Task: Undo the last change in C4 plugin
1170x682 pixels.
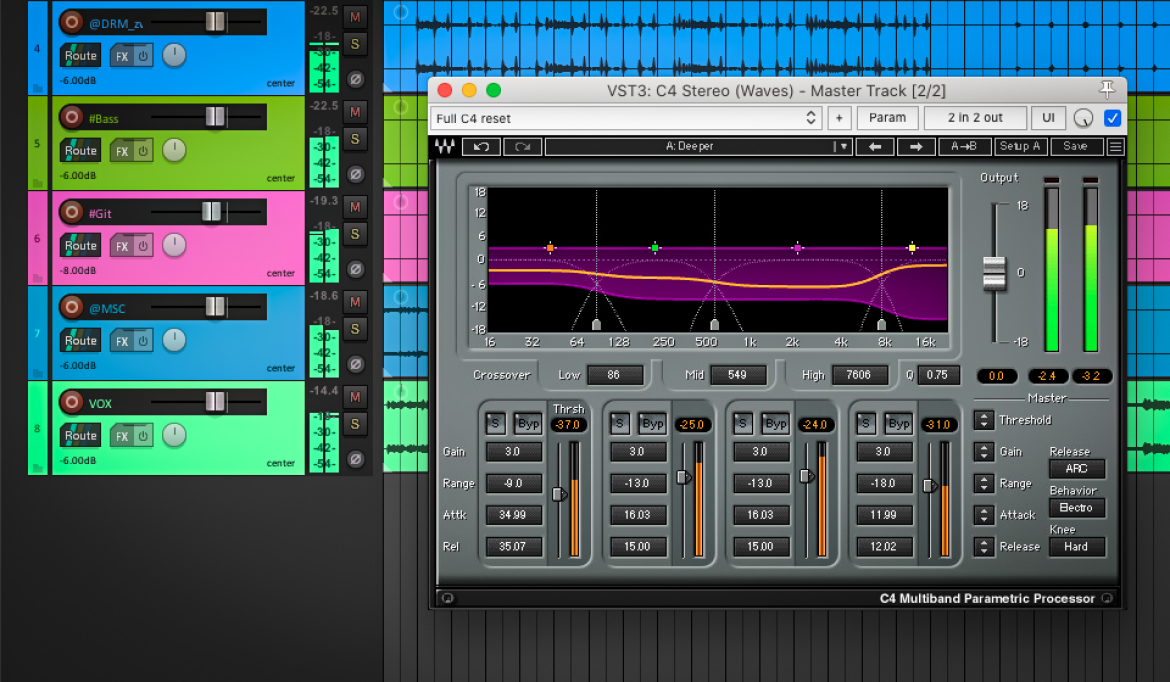Action: [481, 146]
